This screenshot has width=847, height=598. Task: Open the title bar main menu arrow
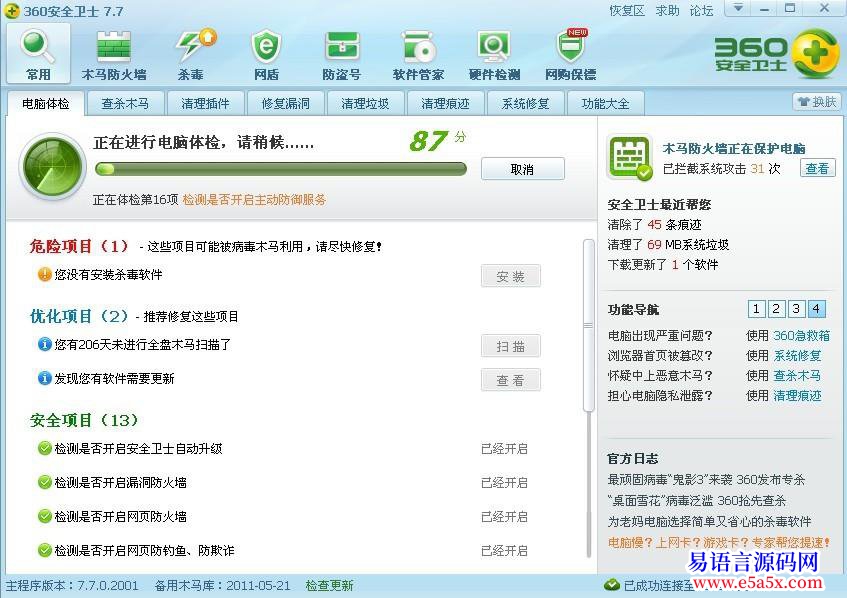pos(737,9)
